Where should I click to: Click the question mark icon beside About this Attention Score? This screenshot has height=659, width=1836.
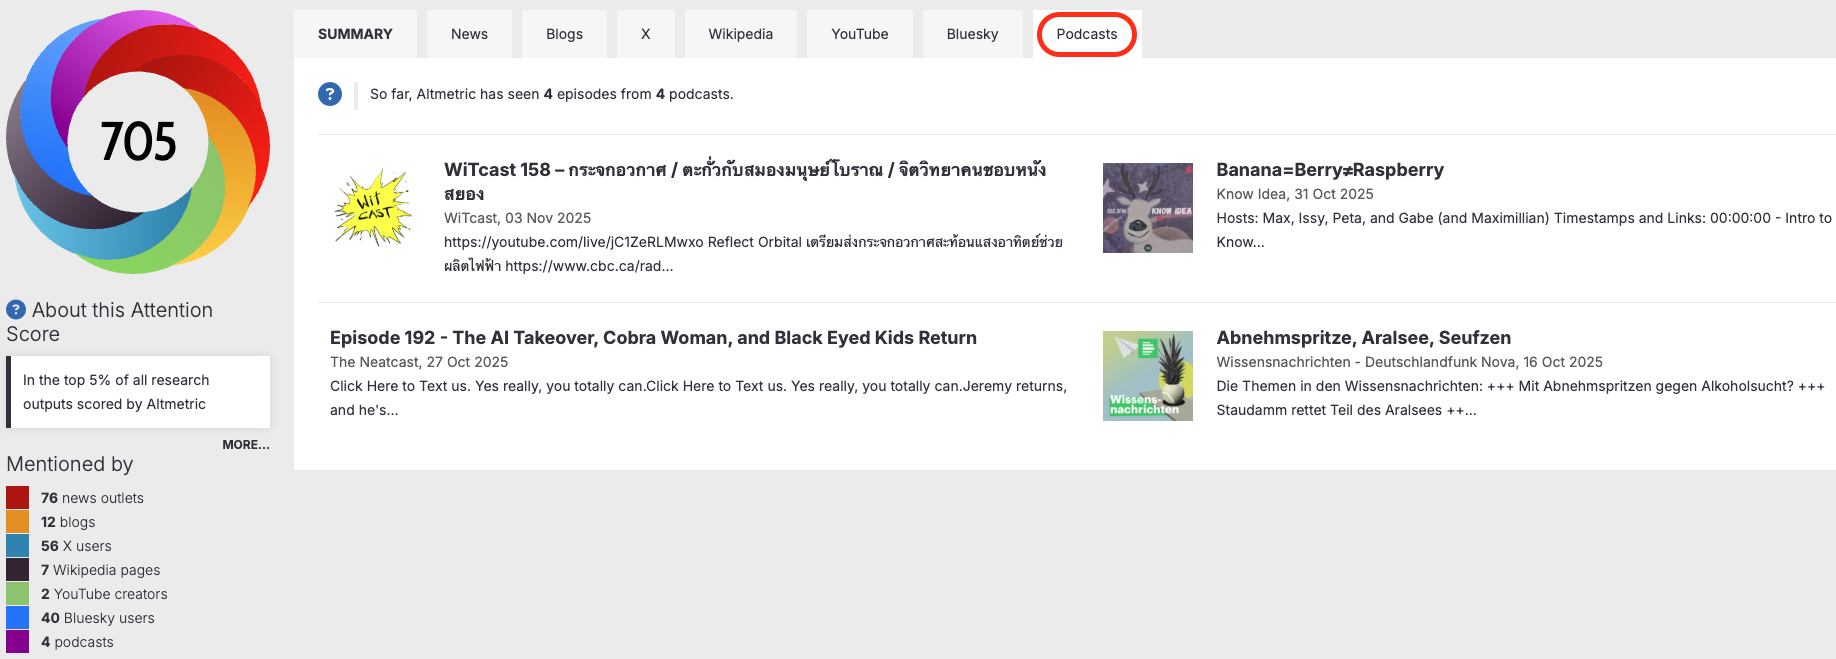pos(16,310)
